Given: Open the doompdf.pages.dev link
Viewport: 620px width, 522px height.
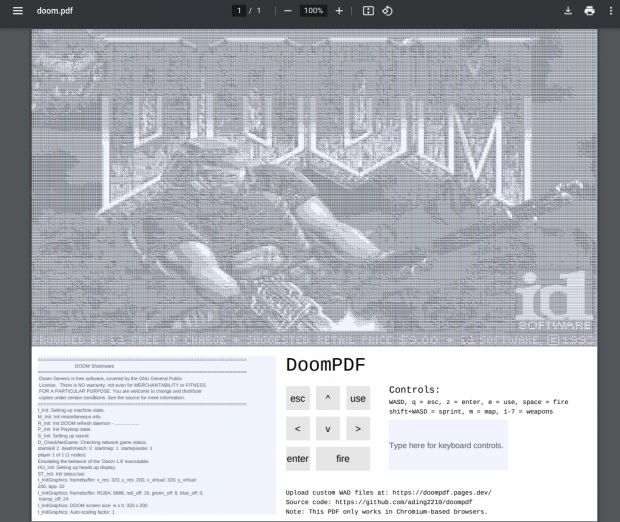Looking at the screenshot, I should pyautogui.click(x=442, y=493).
